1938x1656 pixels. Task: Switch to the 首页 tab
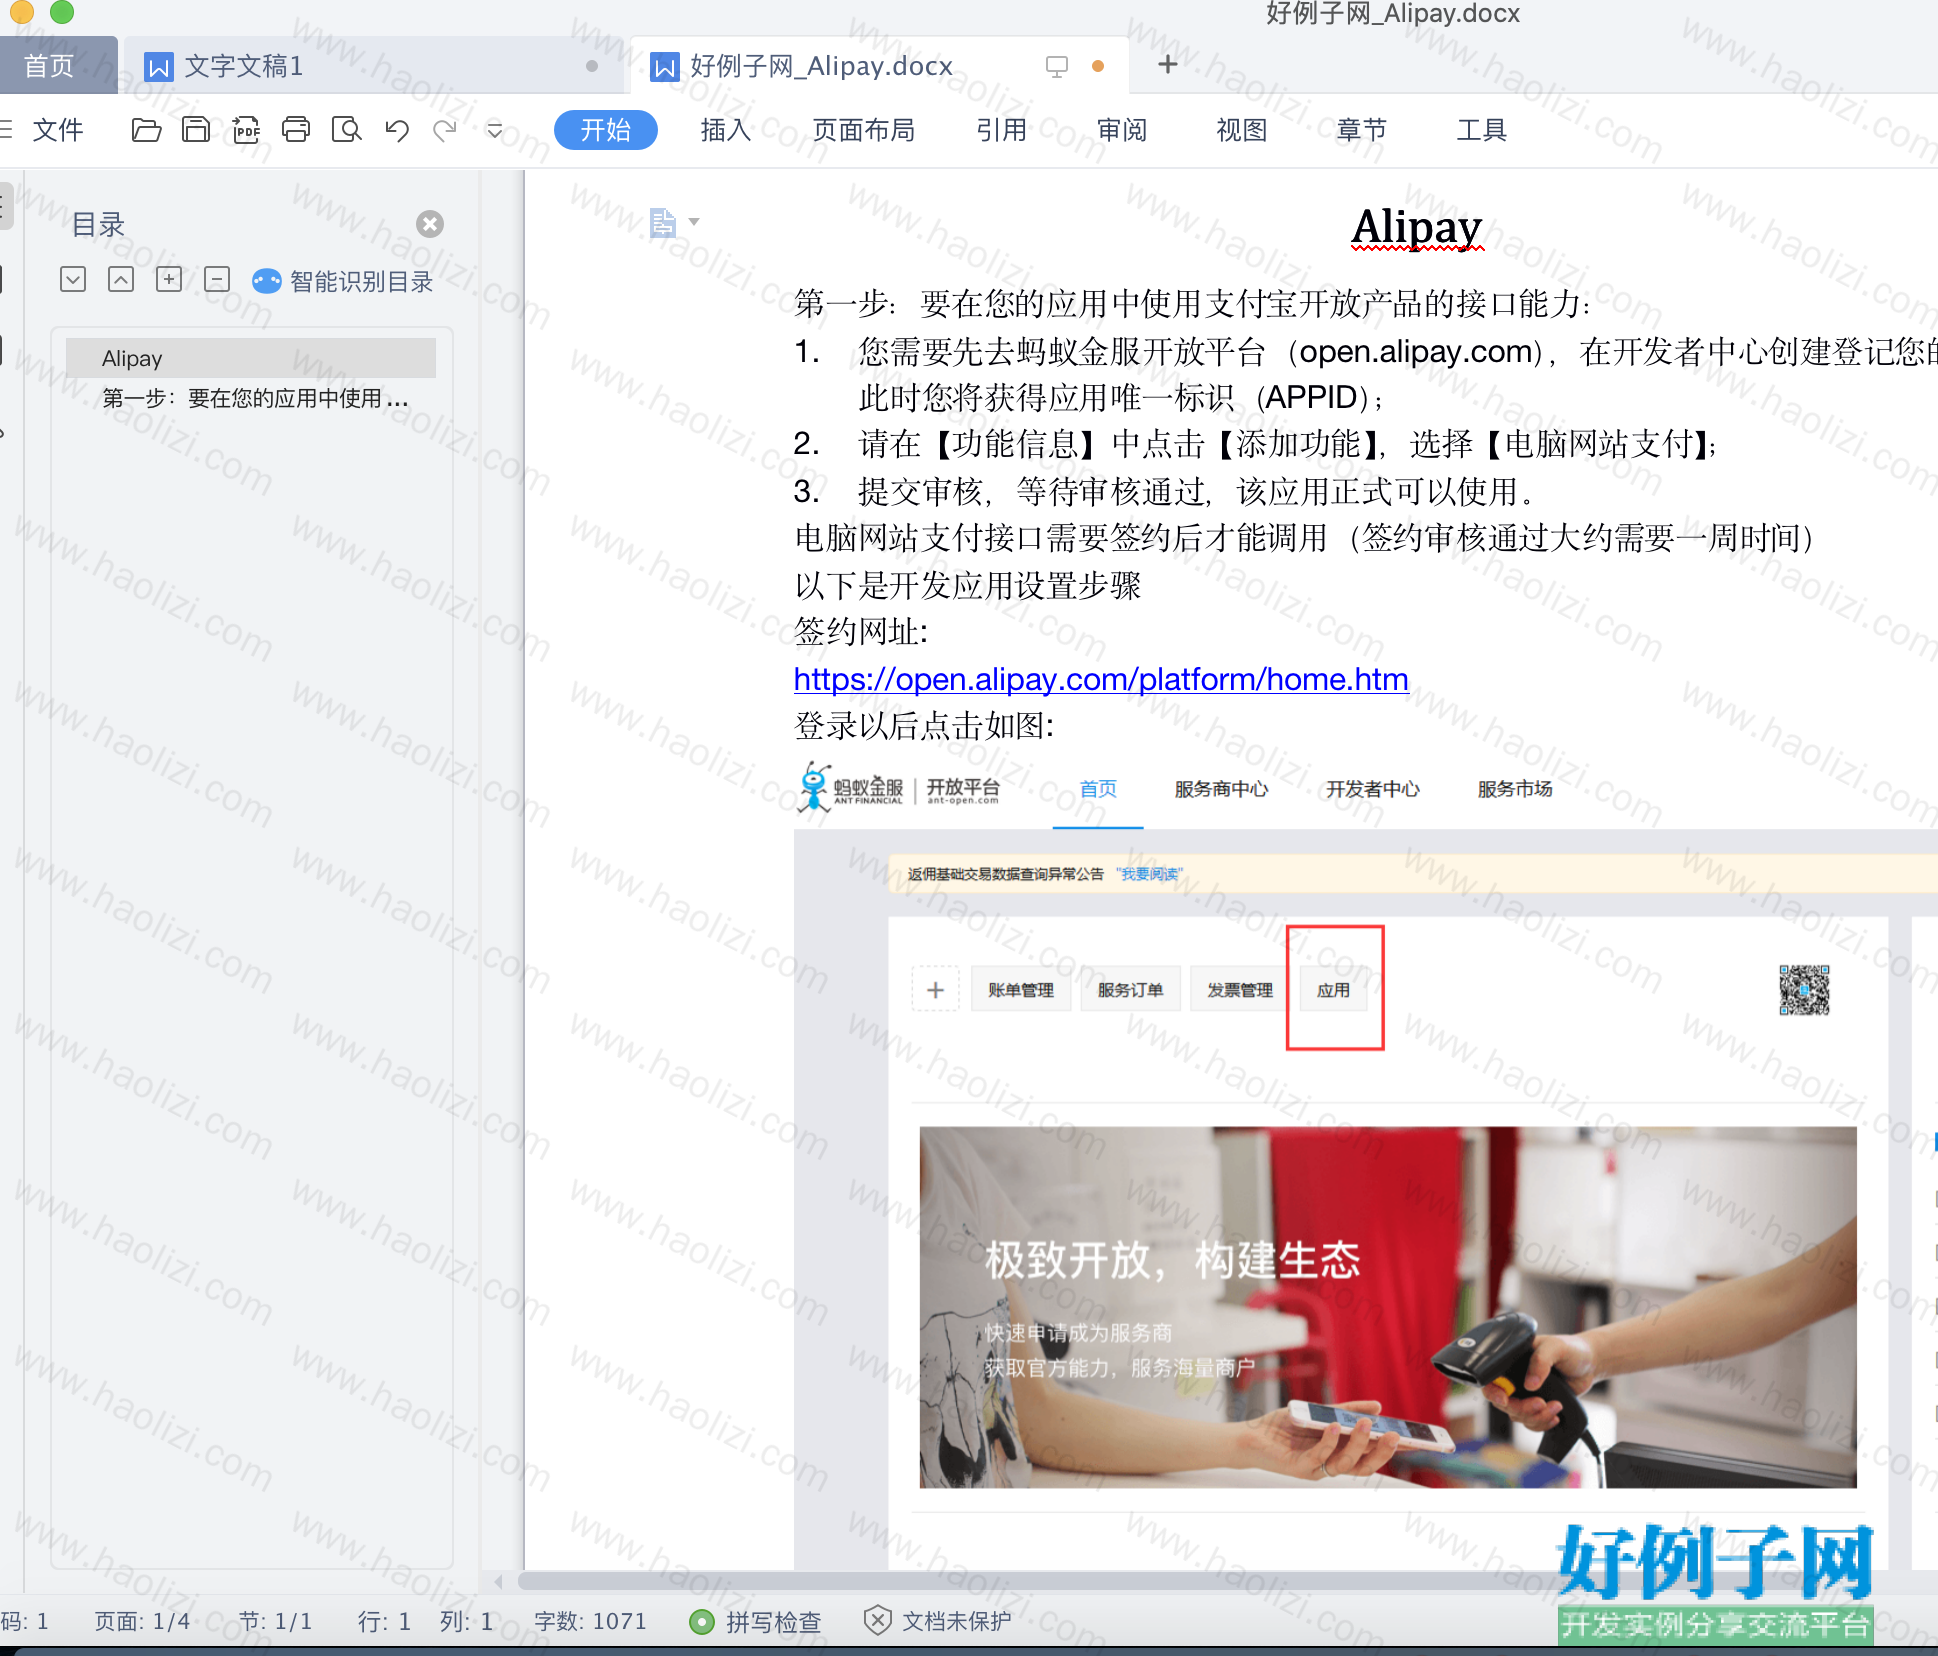pyautogui.click(x=50, y=66)
